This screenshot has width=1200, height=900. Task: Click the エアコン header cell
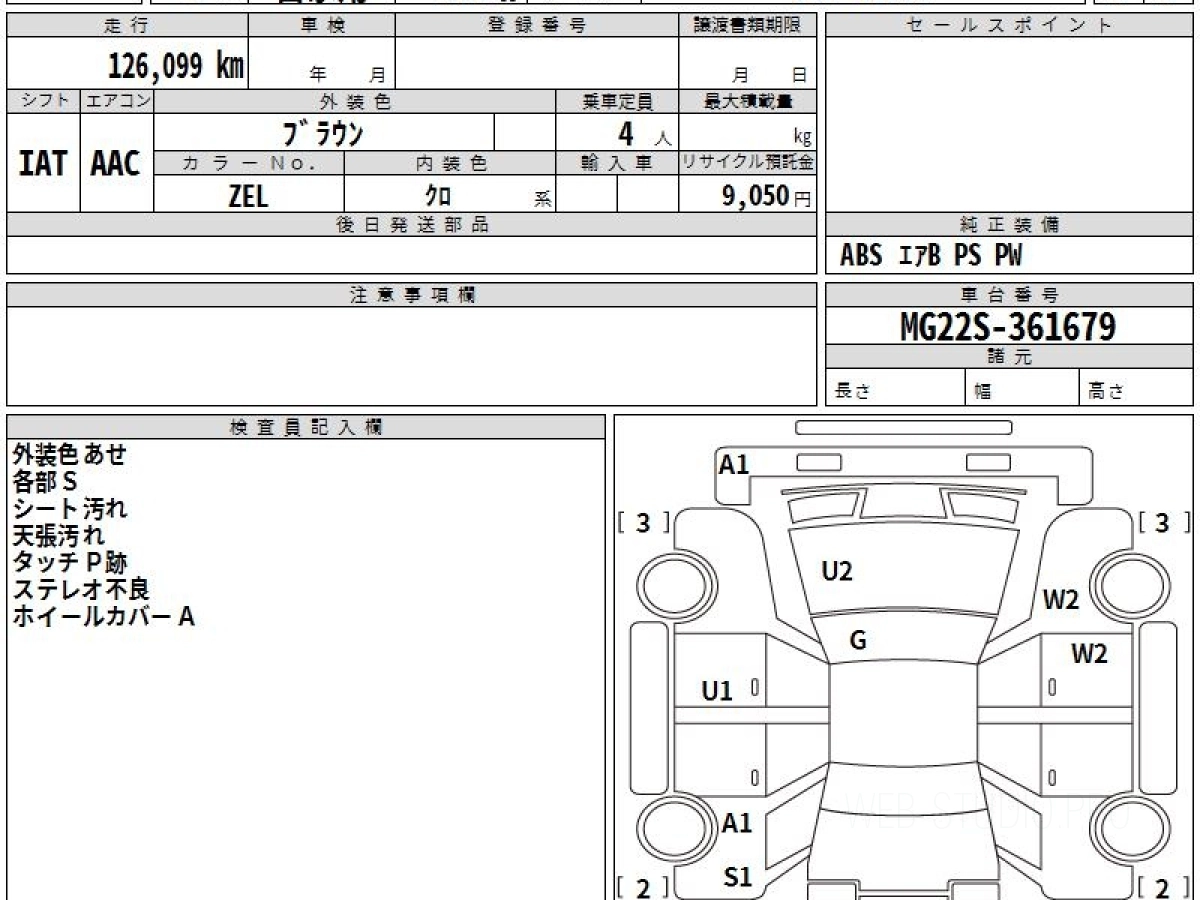pyautogui.click(x=117, y=101)
